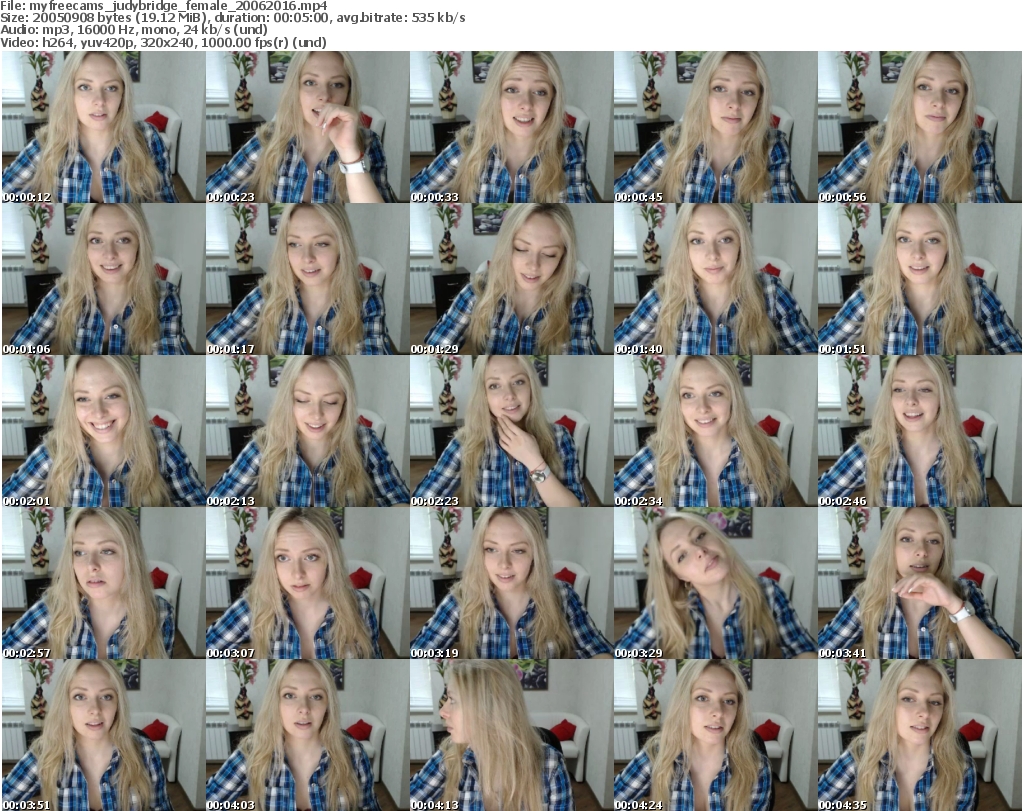Pick the frame at 00:02:34
The height and width of the screenshot is (811, 1024).
pyautogui.click(x=715, y=431)
